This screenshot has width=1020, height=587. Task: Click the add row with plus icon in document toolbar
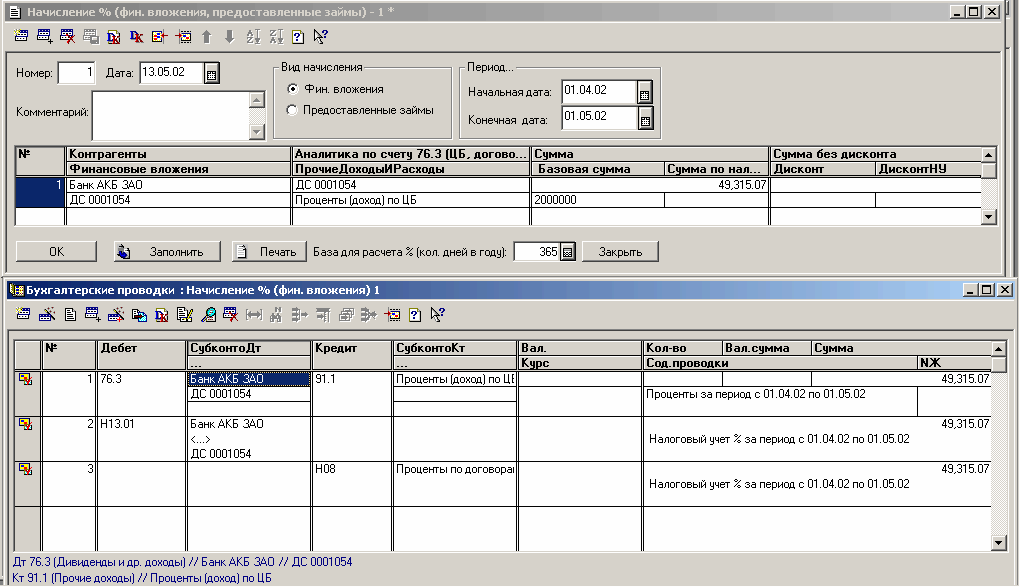pyautogui.click(x=44, y=36)
